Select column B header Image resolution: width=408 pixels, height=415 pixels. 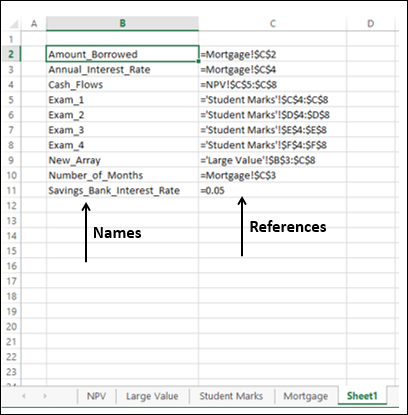point(122,23)
